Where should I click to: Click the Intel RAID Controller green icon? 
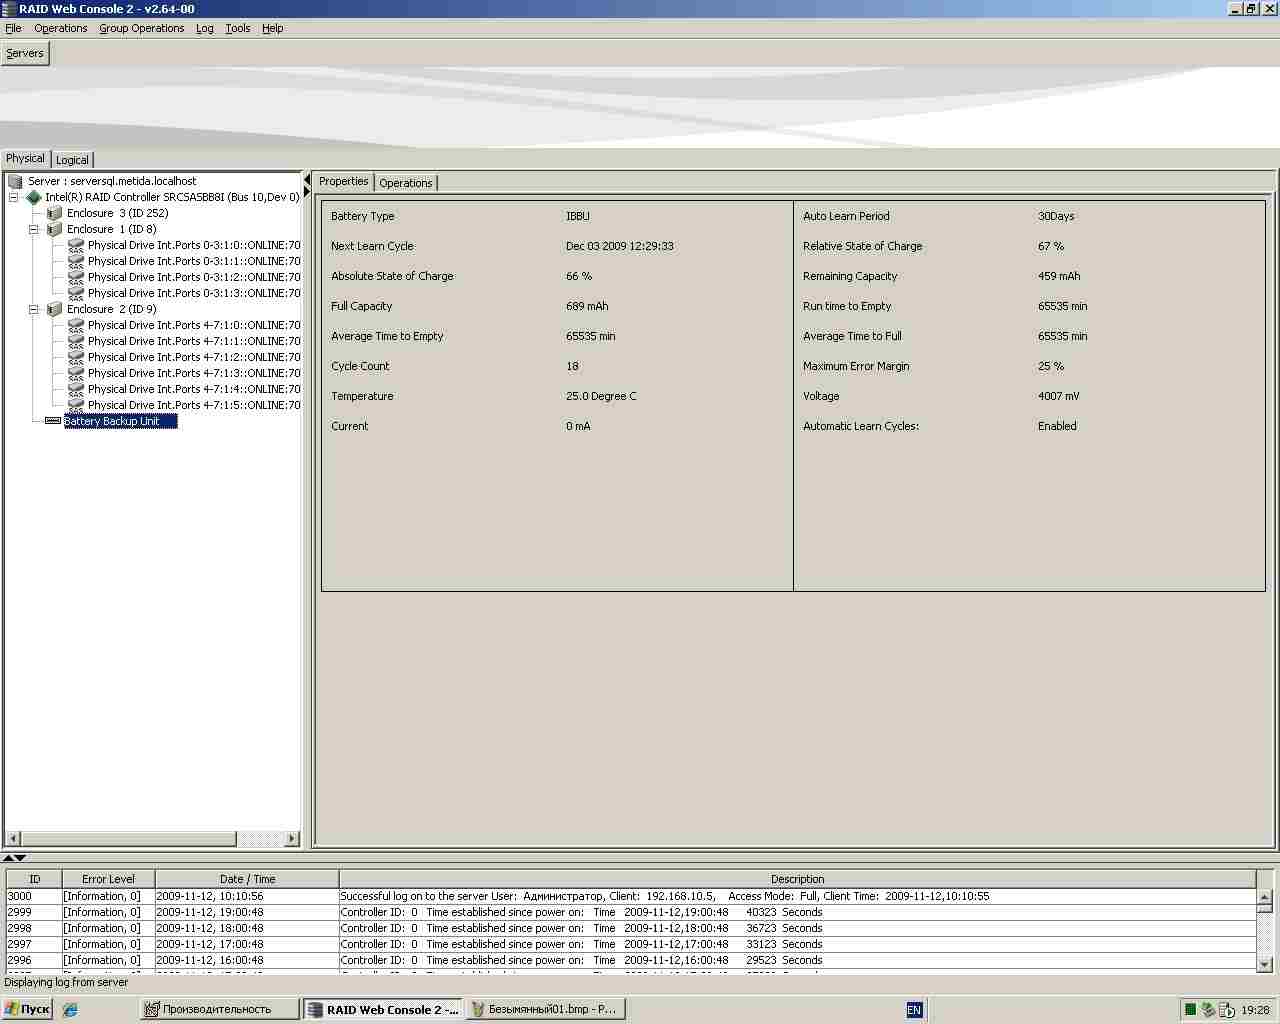[34, 197]
